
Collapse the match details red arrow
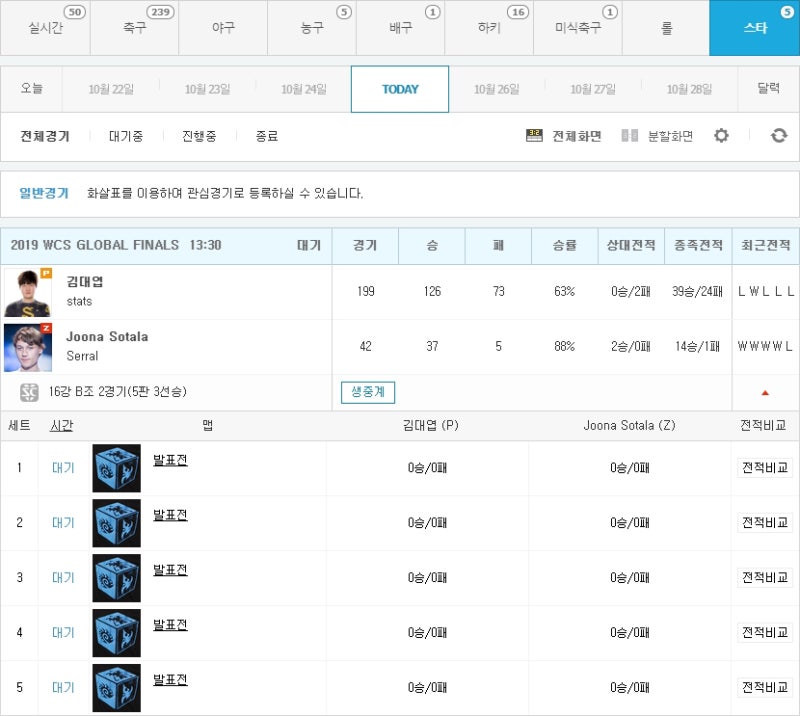coord(765,392)
